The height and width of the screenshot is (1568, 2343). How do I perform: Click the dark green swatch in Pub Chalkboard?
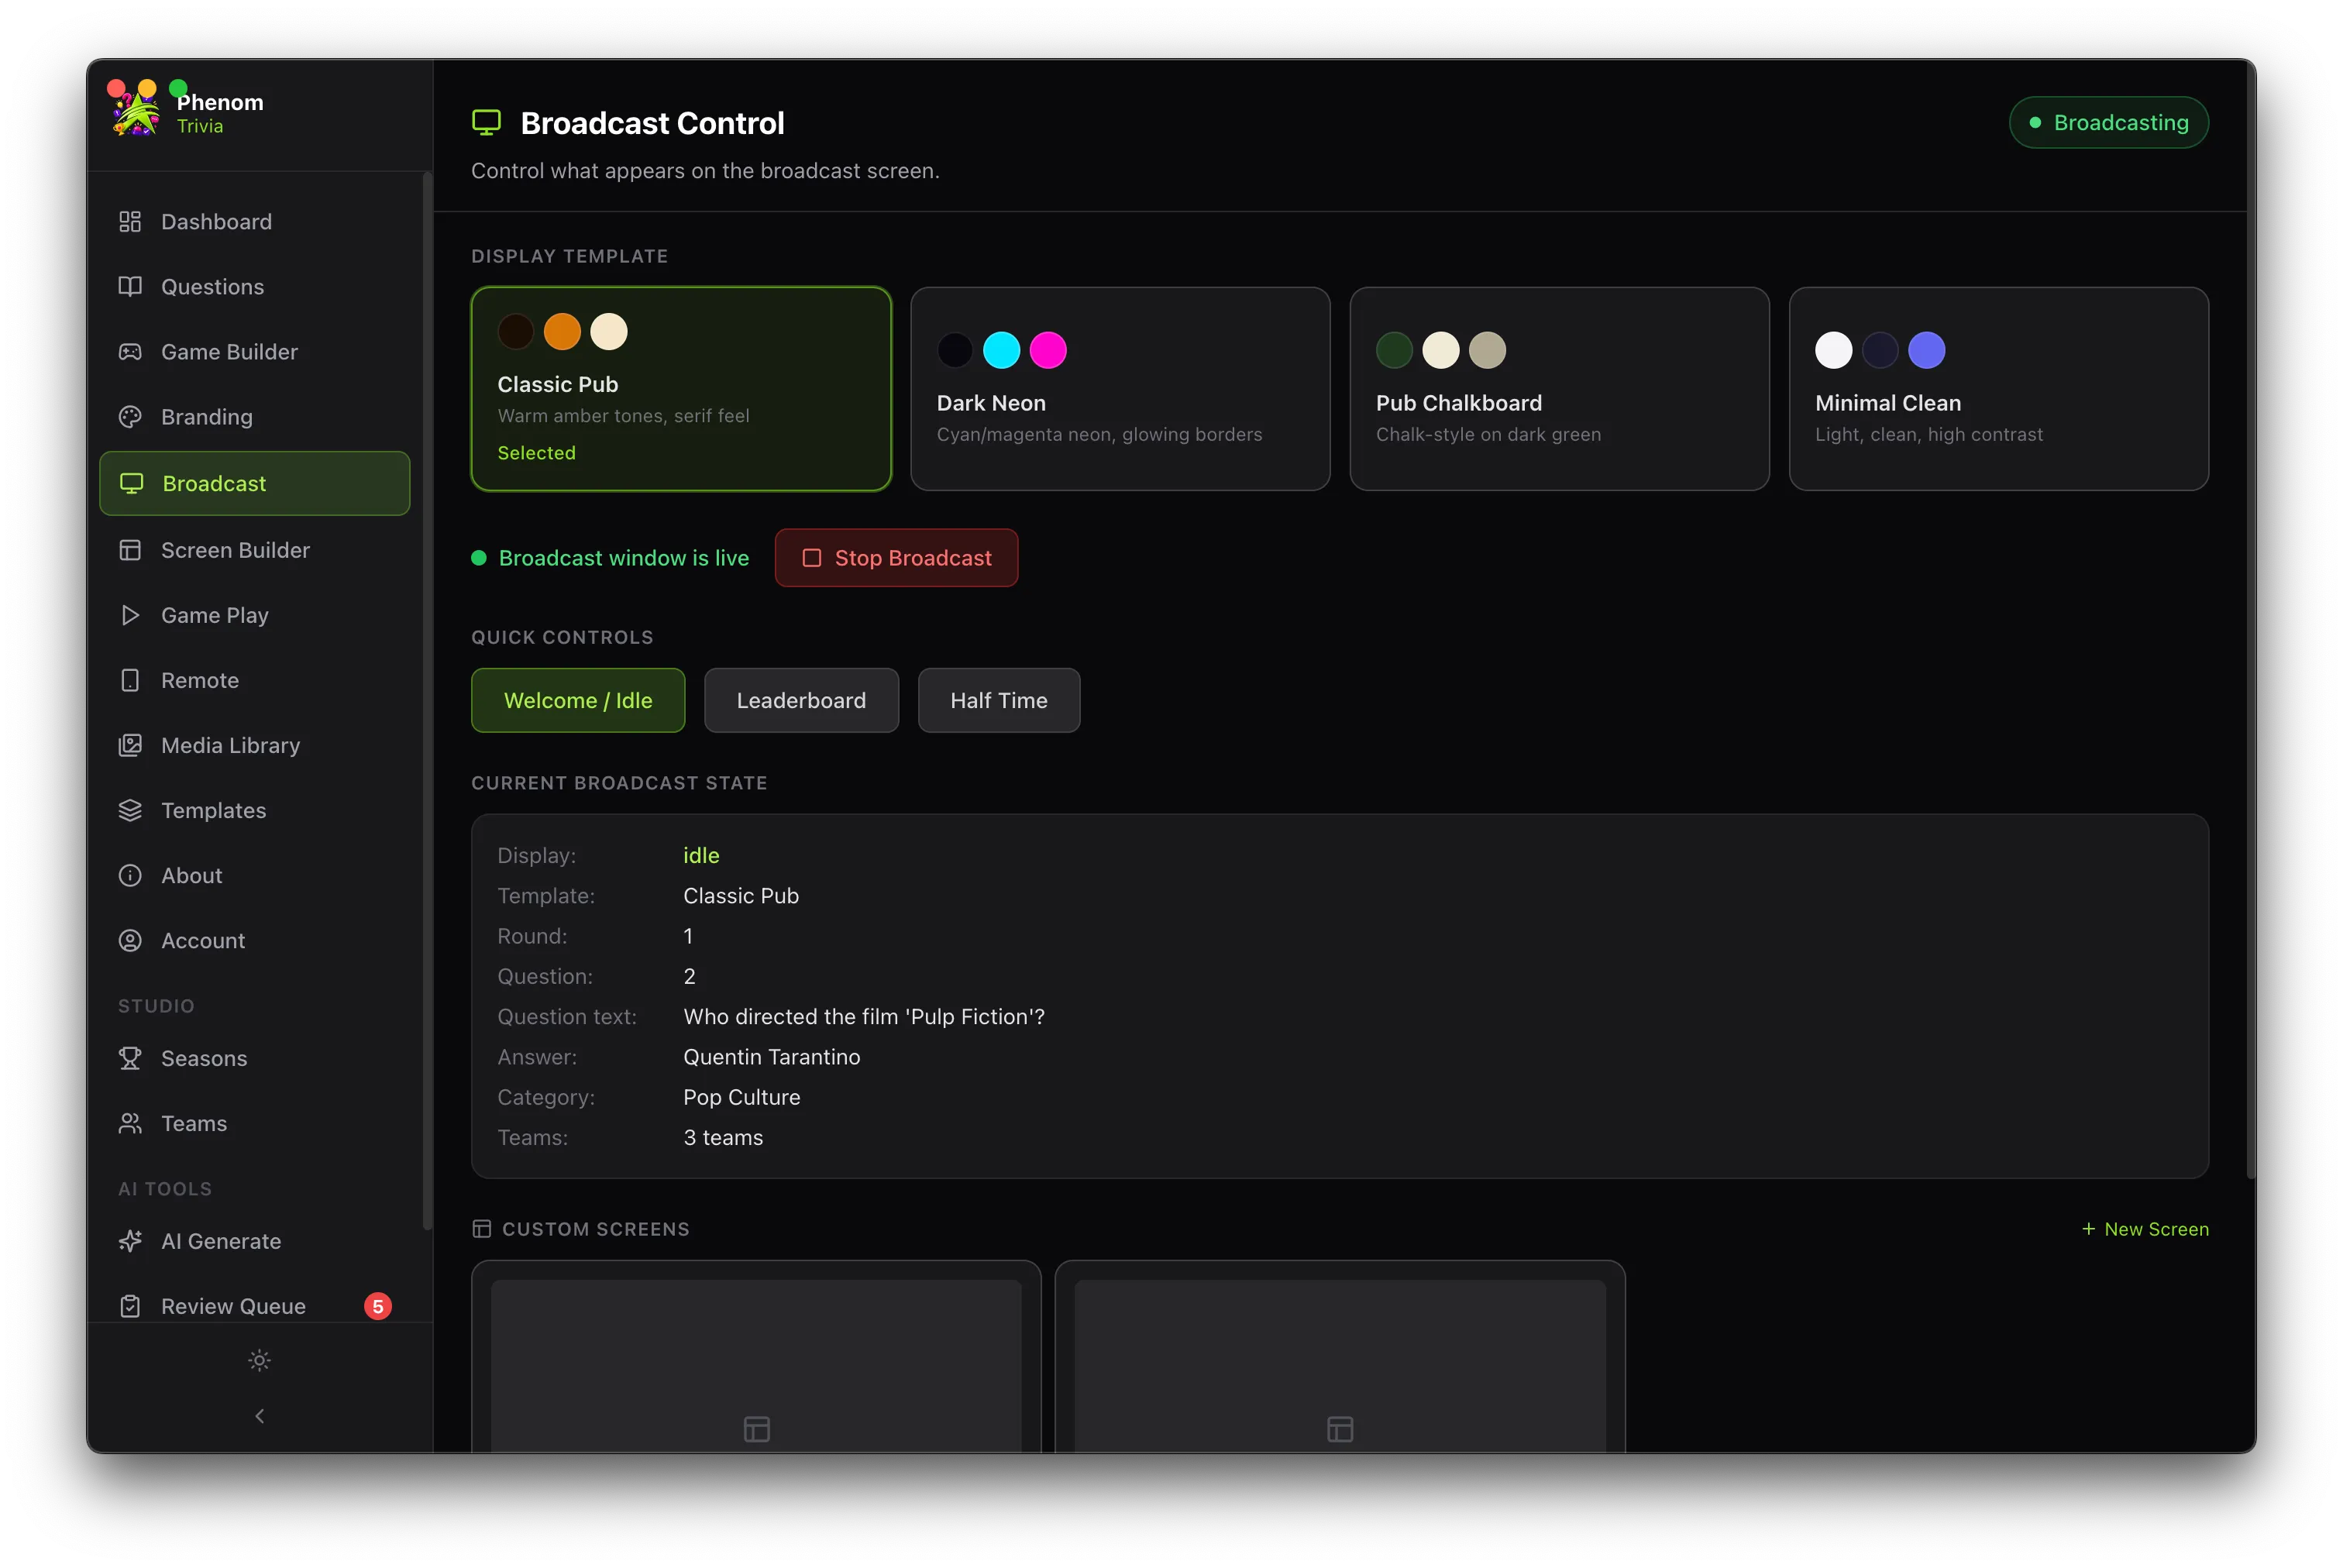coord(1394,350)
